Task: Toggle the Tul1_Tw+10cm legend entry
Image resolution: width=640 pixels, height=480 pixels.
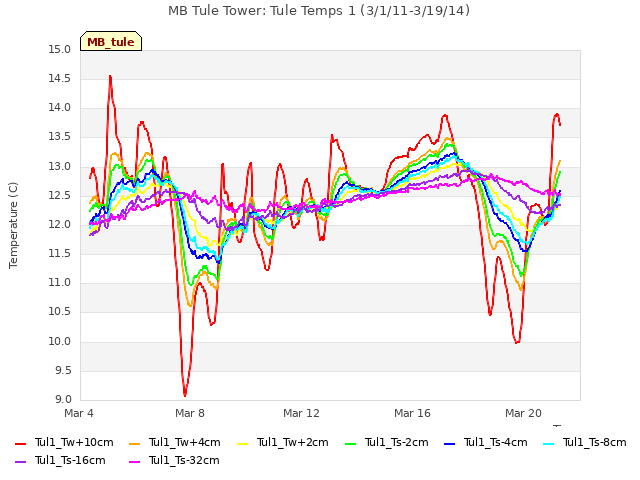Action: tap(64, 443)
